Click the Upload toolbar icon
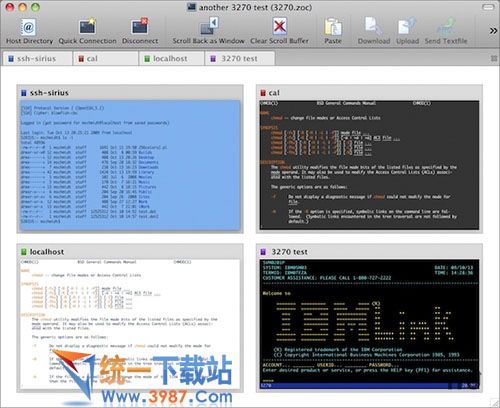 407,32
